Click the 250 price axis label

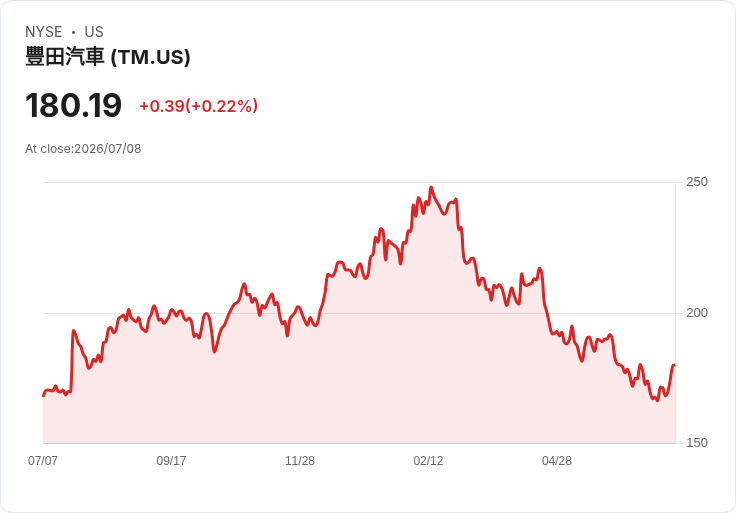[x=697, y=182]
